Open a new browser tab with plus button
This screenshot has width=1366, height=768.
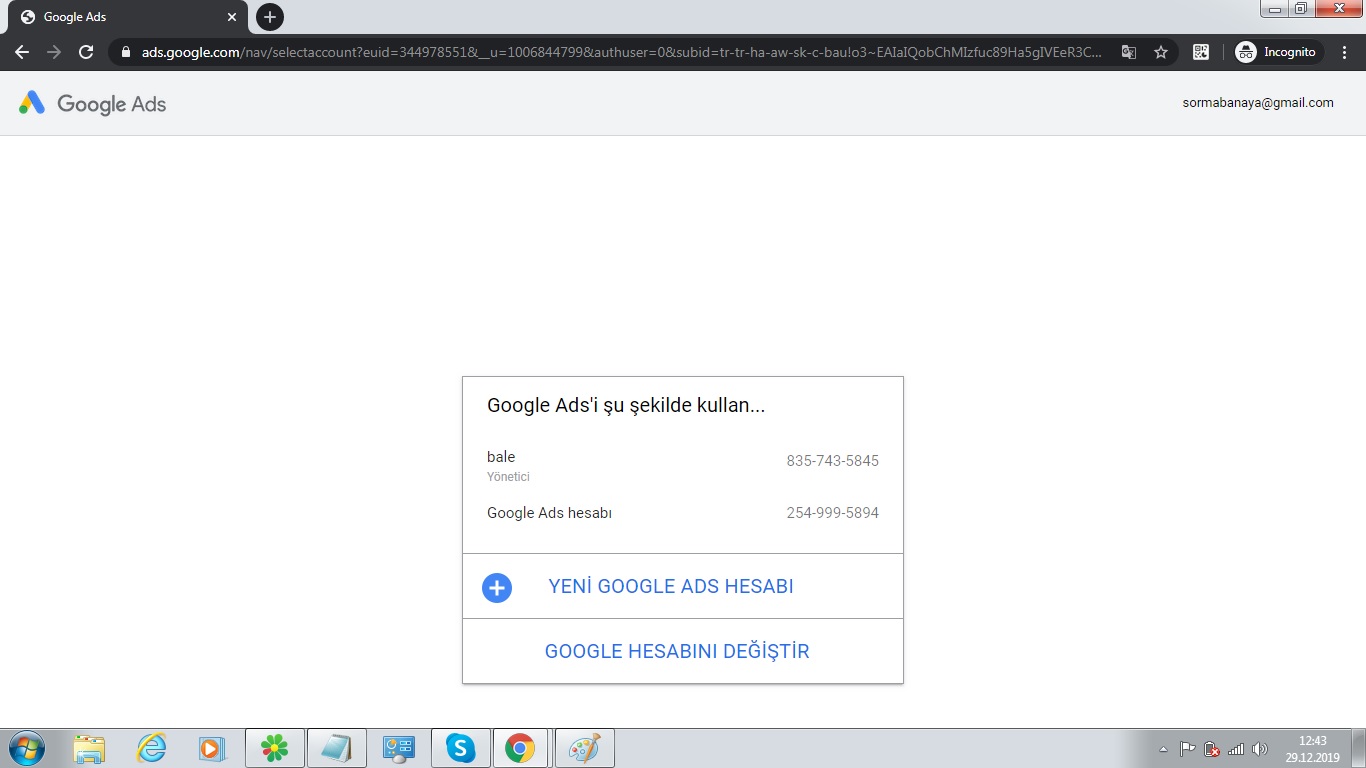coord(270,17)
